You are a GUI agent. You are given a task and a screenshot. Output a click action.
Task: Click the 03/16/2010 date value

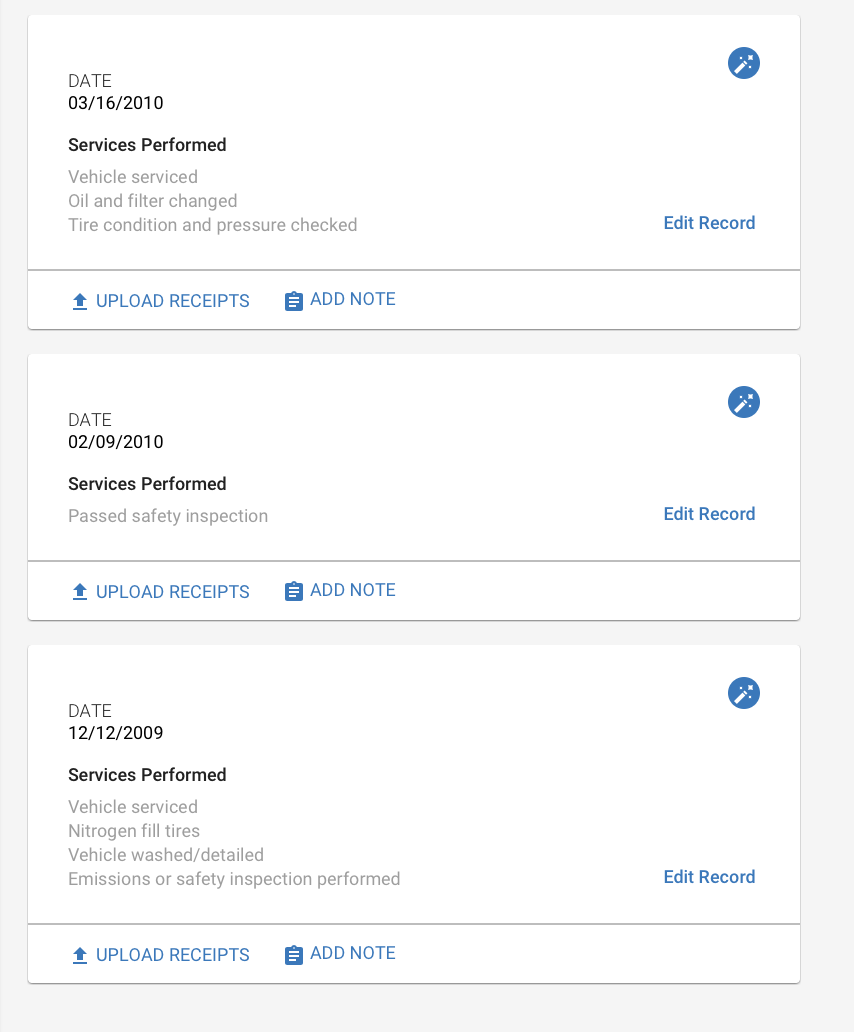pyautogui.click(x=116, y=103)
